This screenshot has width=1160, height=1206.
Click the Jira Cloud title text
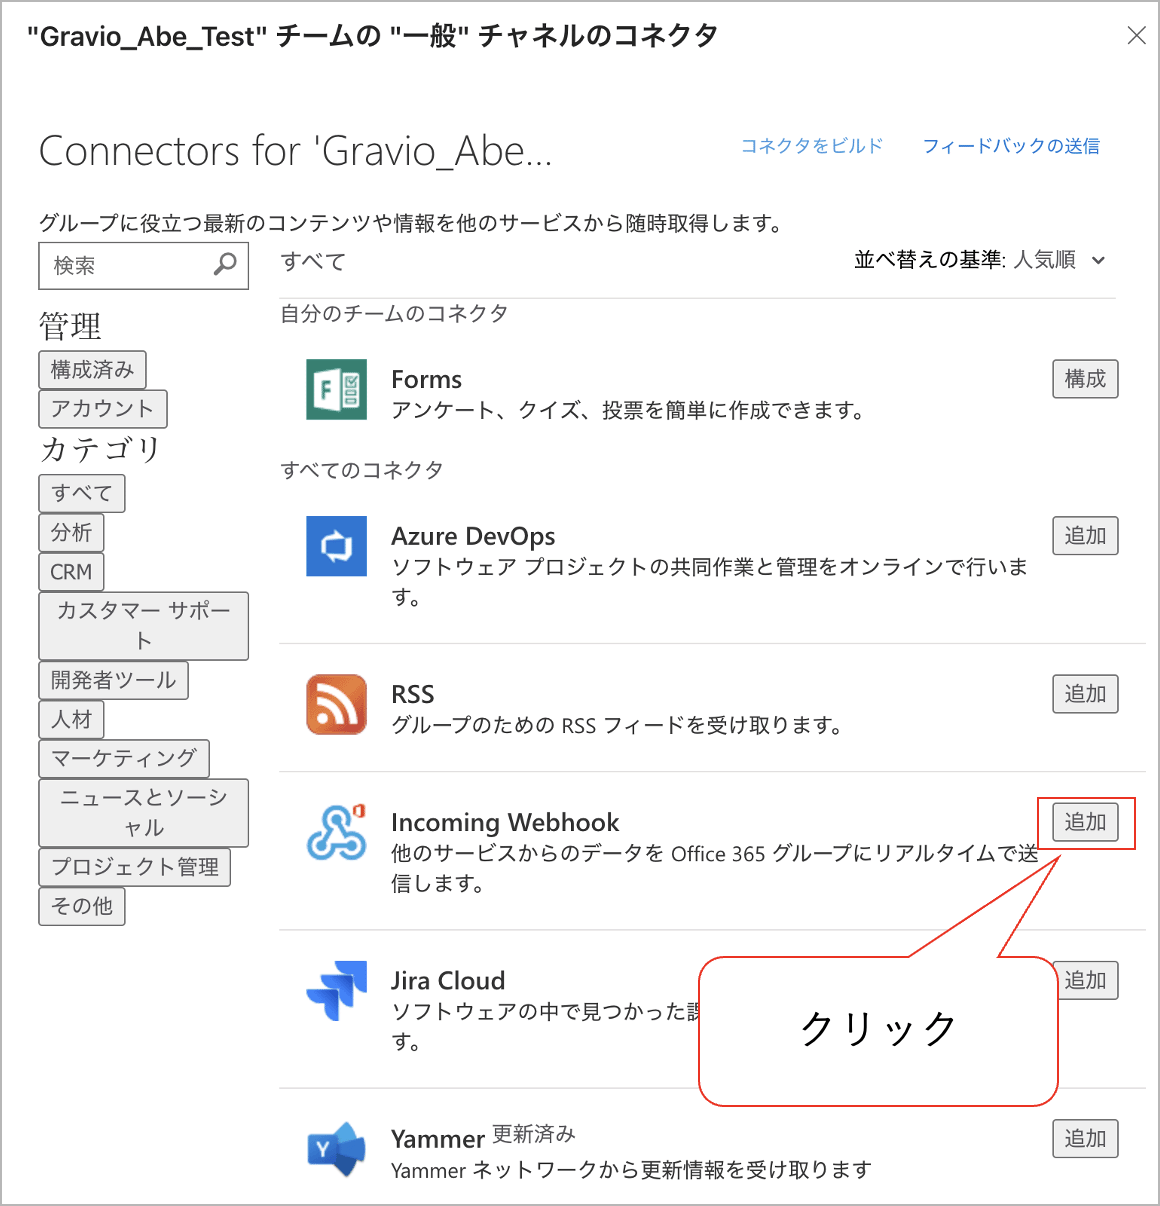click(448, 981)
